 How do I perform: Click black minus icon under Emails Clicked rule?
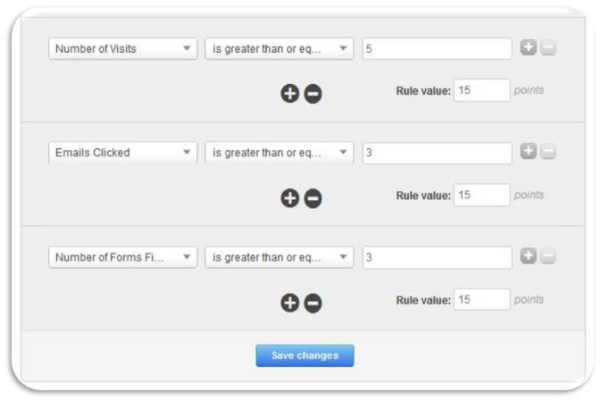coord(313,198)
